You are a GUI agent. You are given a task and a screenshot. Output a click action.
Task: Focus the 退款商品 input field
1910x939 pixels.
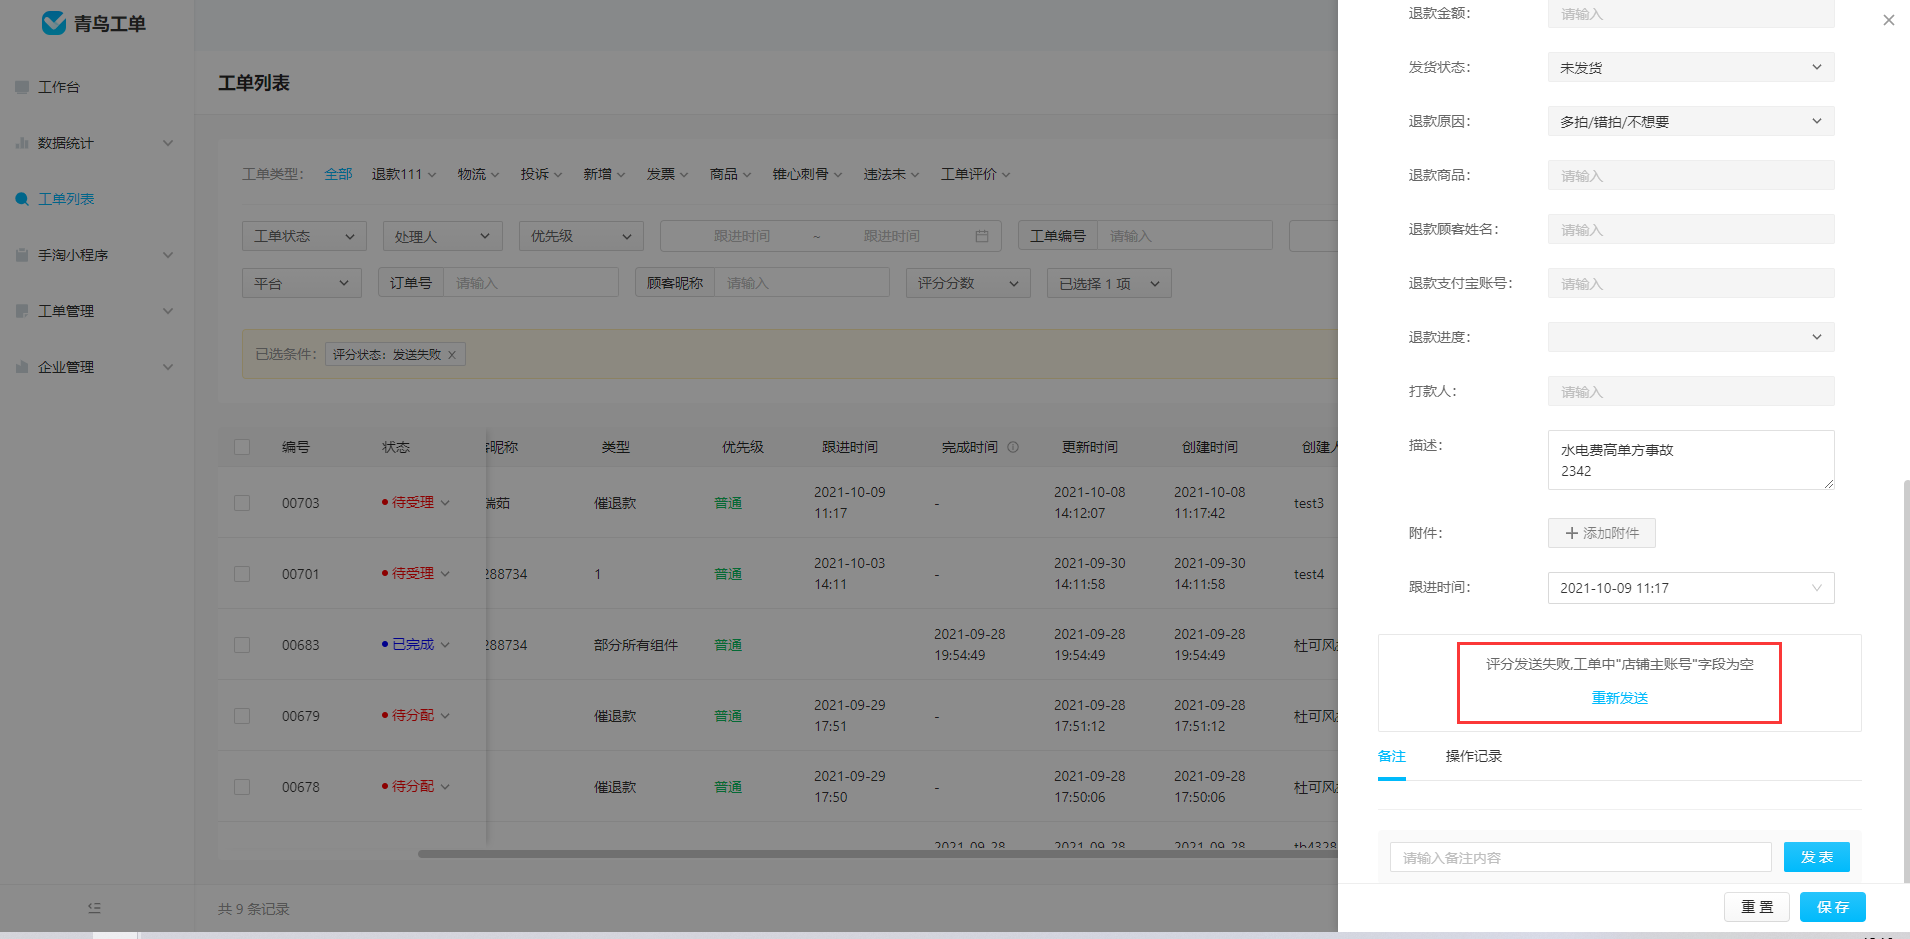(x=1691, y=175)
